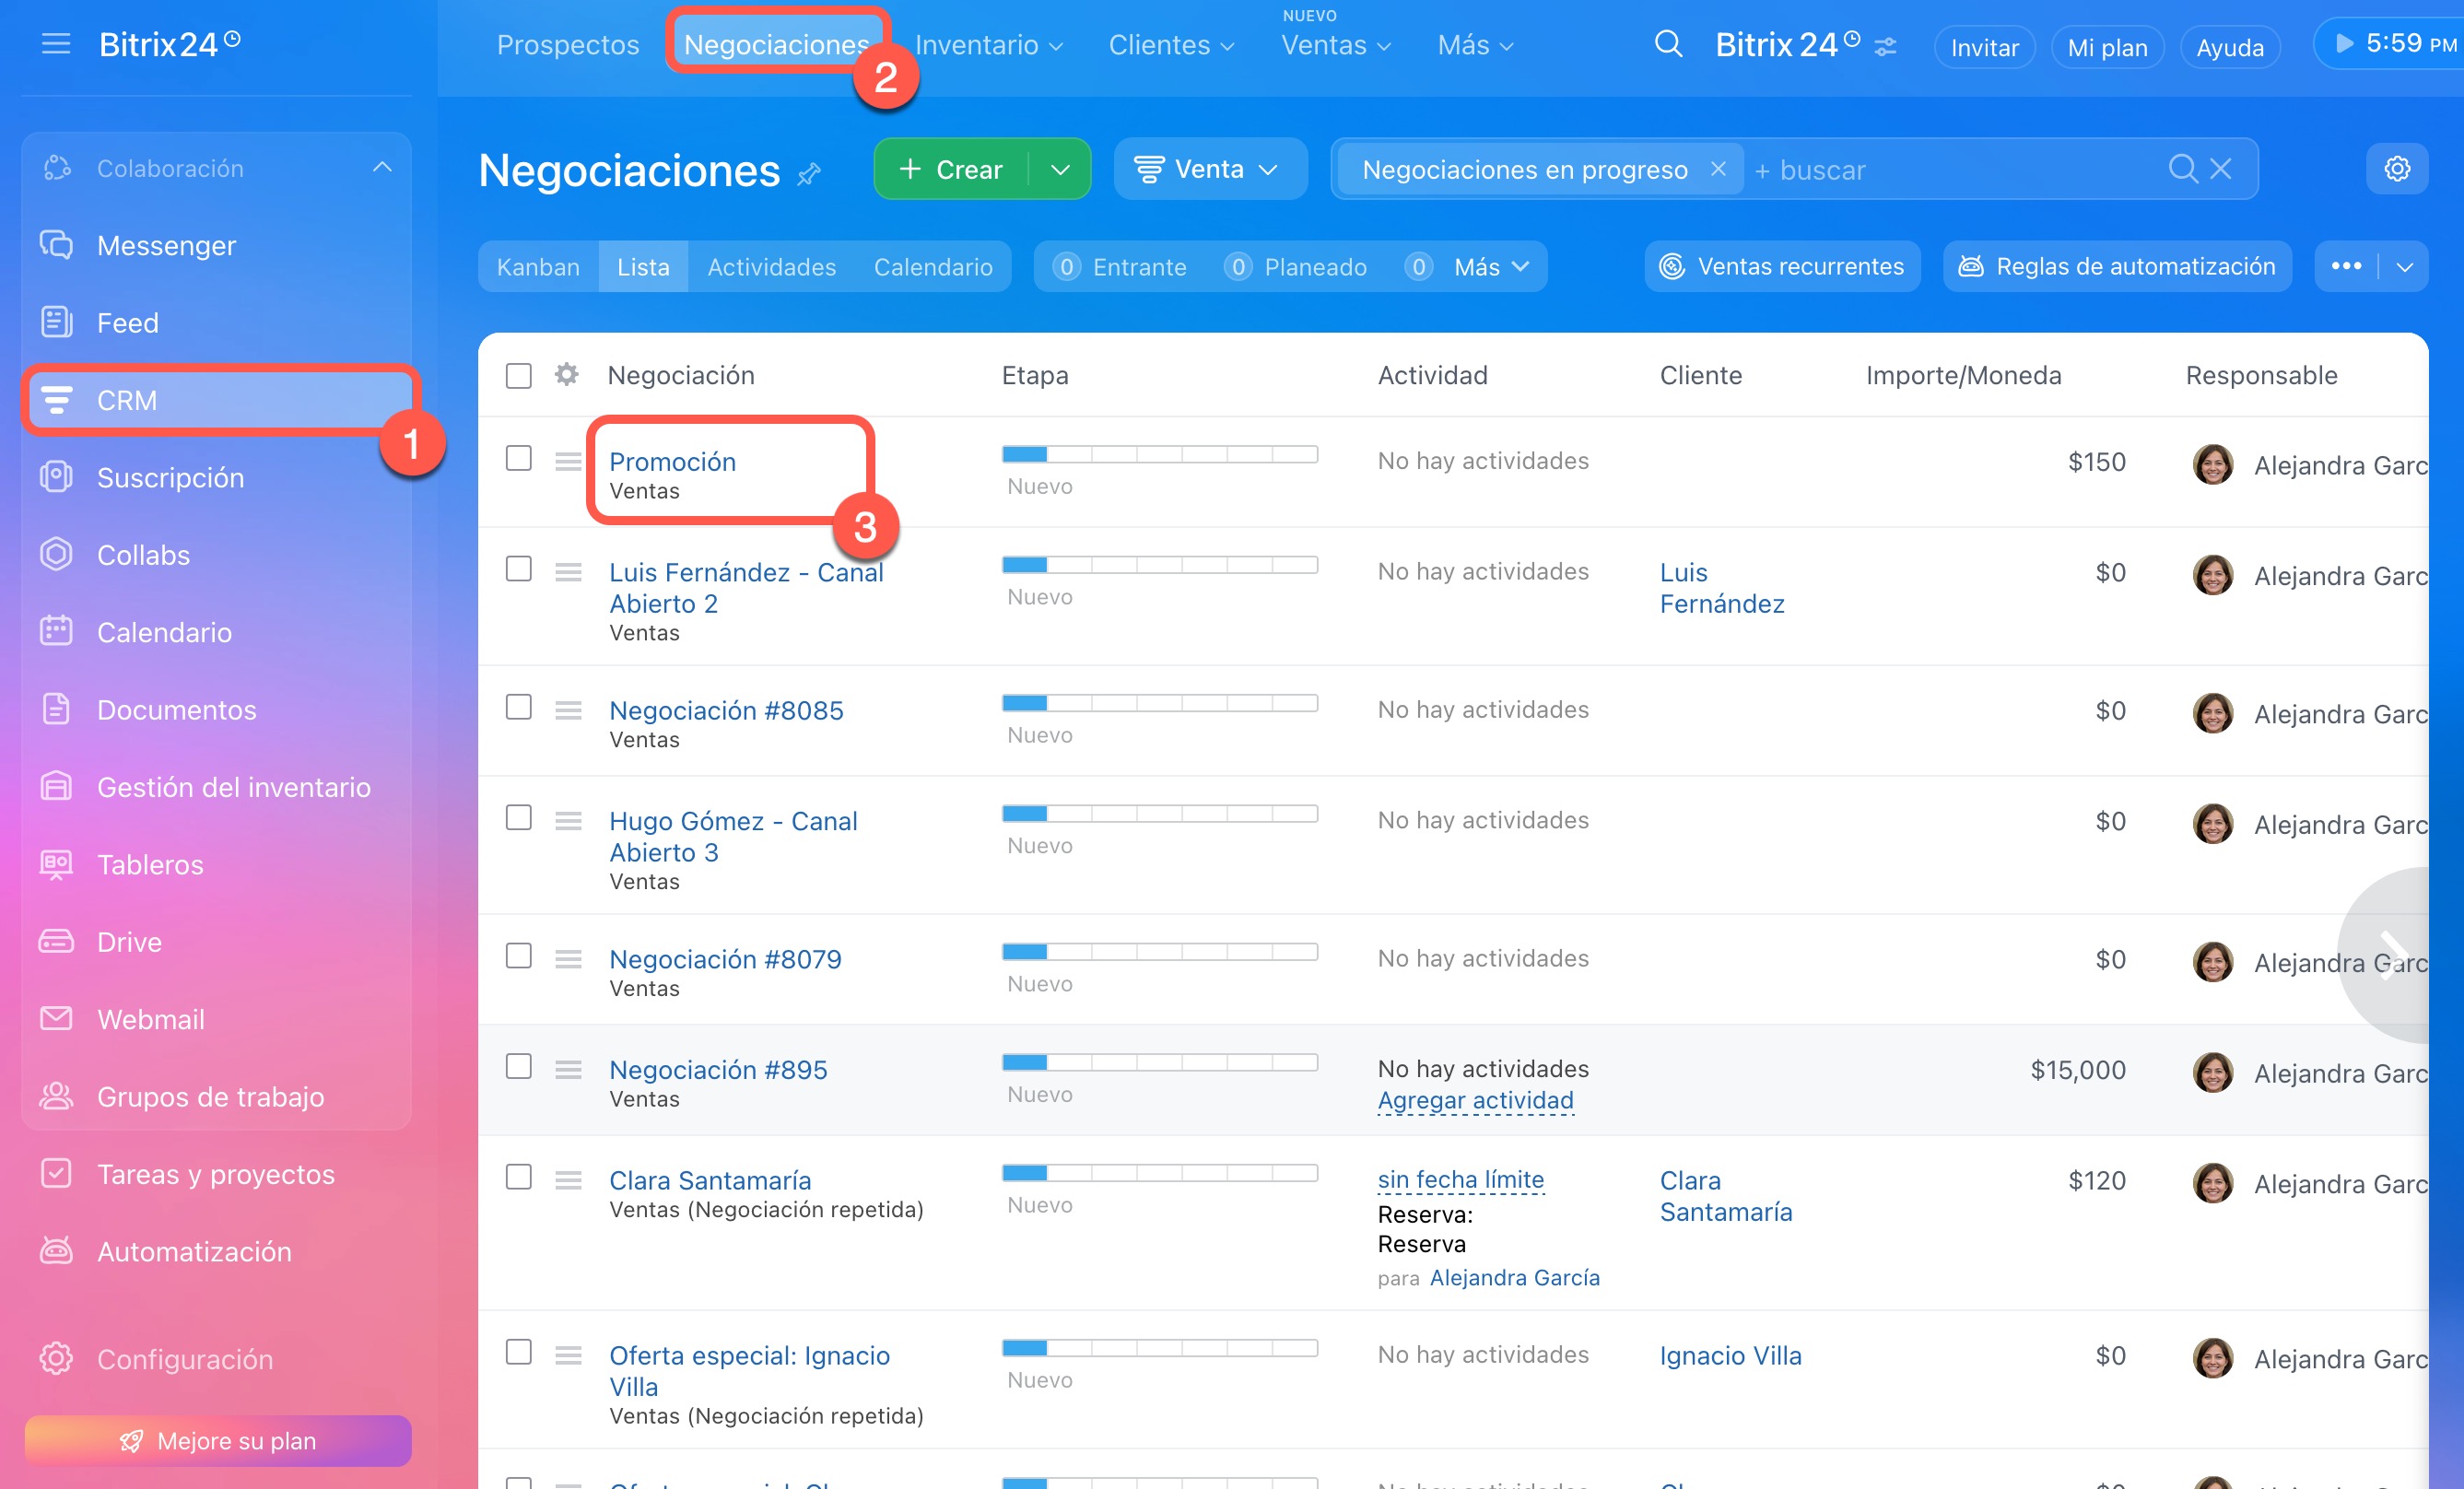Click the pin icon beside the Negociaciones title
Image resolution: width=2464 pixels, height=1489 pixels.
click(x=809, y=174)
